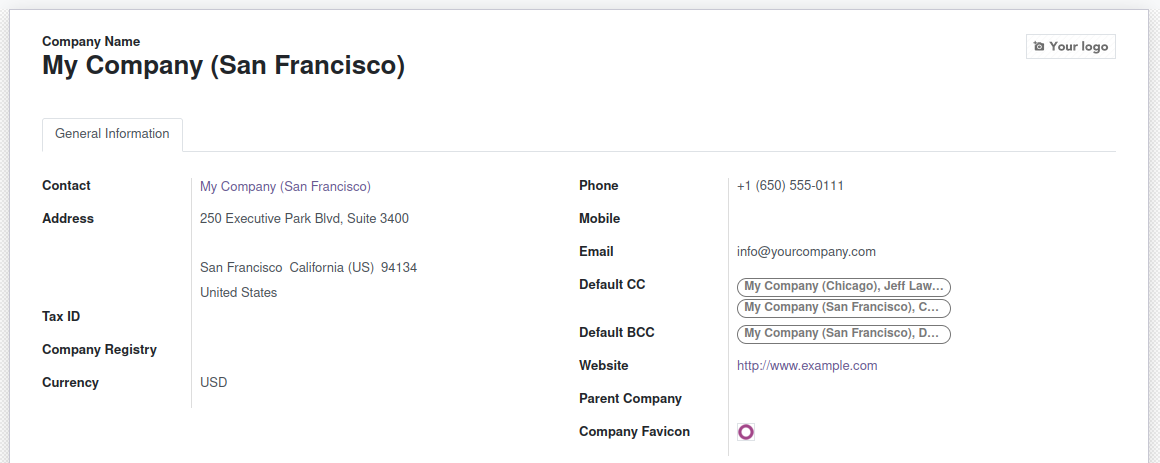Select the Default BCC tag My Company (San Francisco), D…
This screenshot has width=1160, height=463.
[843, 334]
